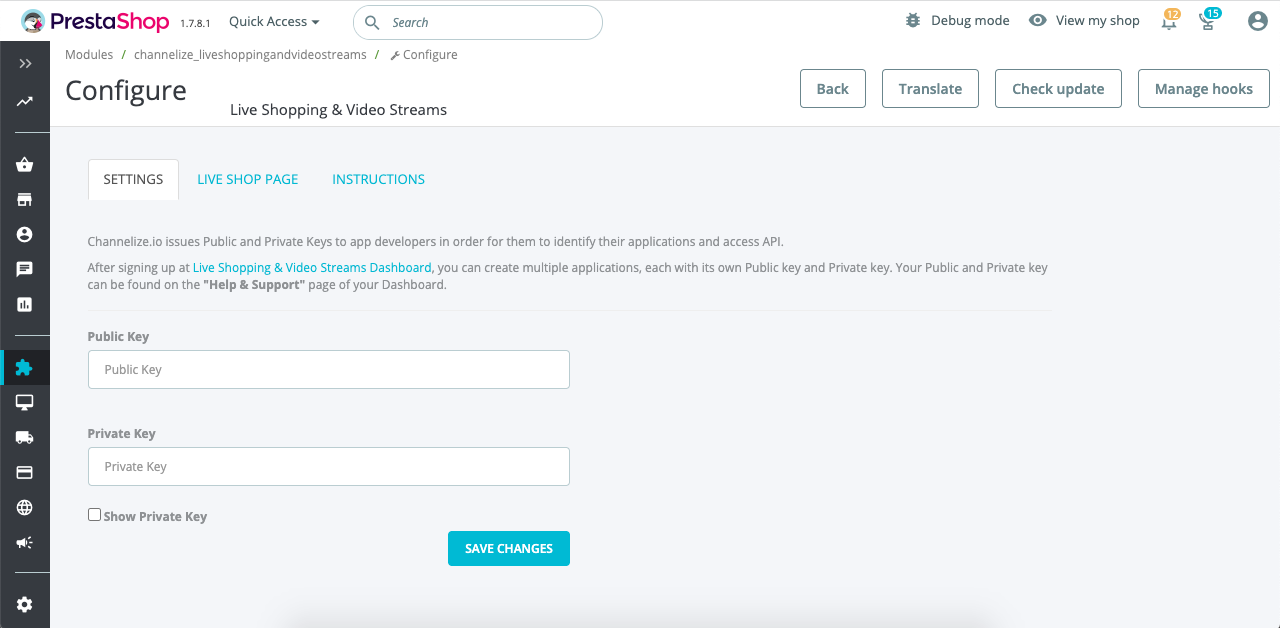Open the trophy icon with 15 badge
The width and height of the screenshot is (1280, 628).
[x=1208, y=21]
